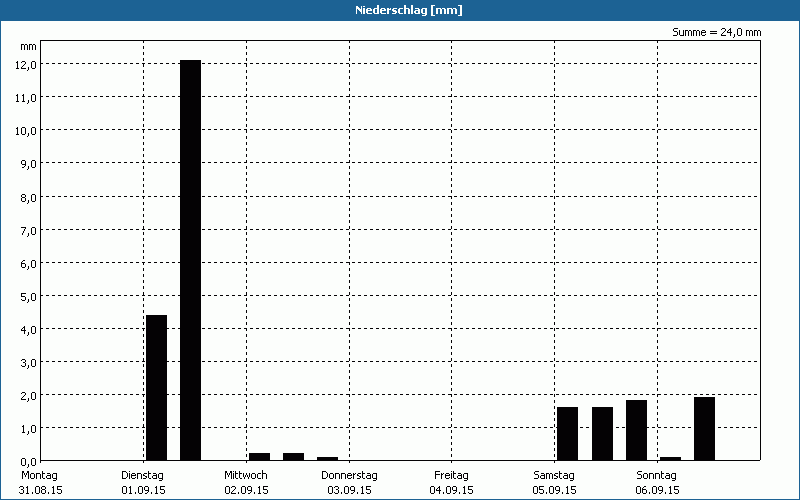Select the Montag day label

coord(39,476)
